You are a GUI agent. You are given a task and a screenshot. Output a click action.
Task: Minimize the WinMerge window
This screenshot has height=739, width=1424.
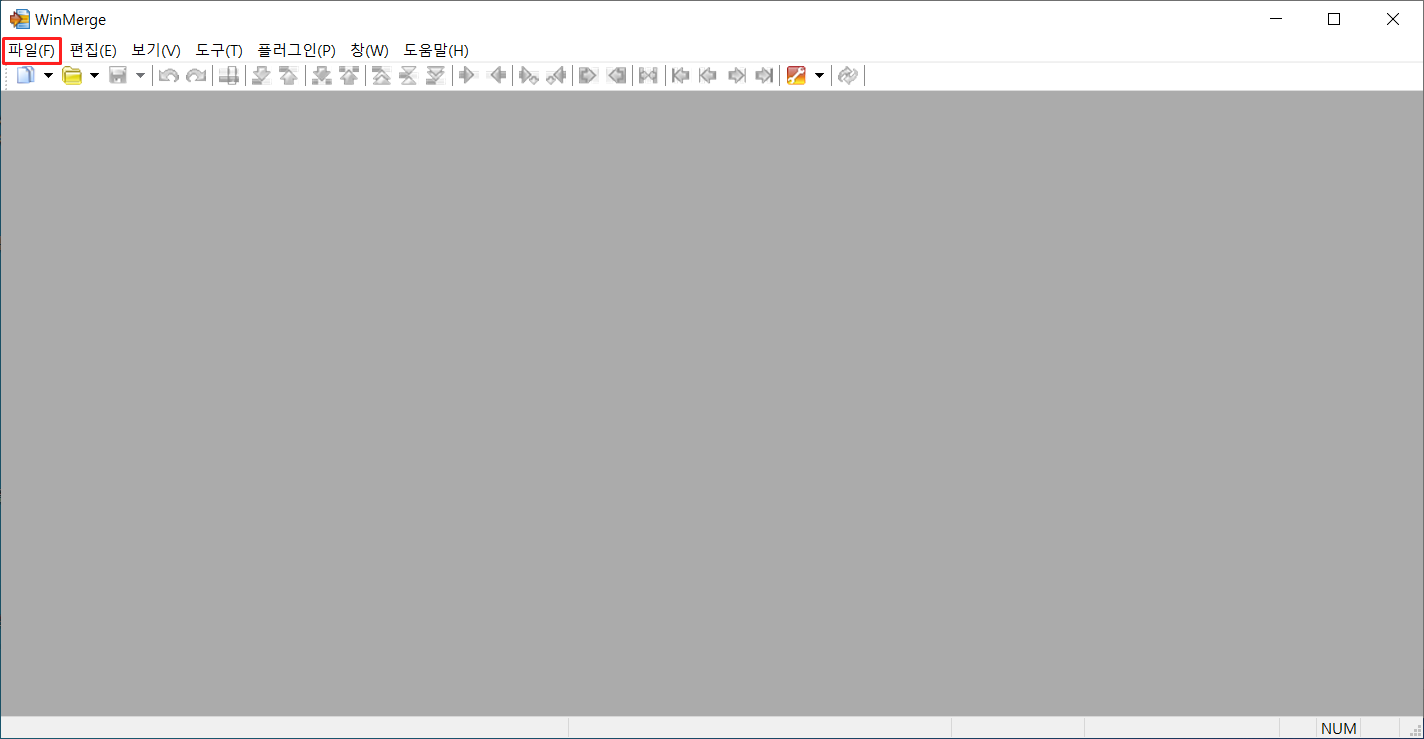coord(1275,19)
